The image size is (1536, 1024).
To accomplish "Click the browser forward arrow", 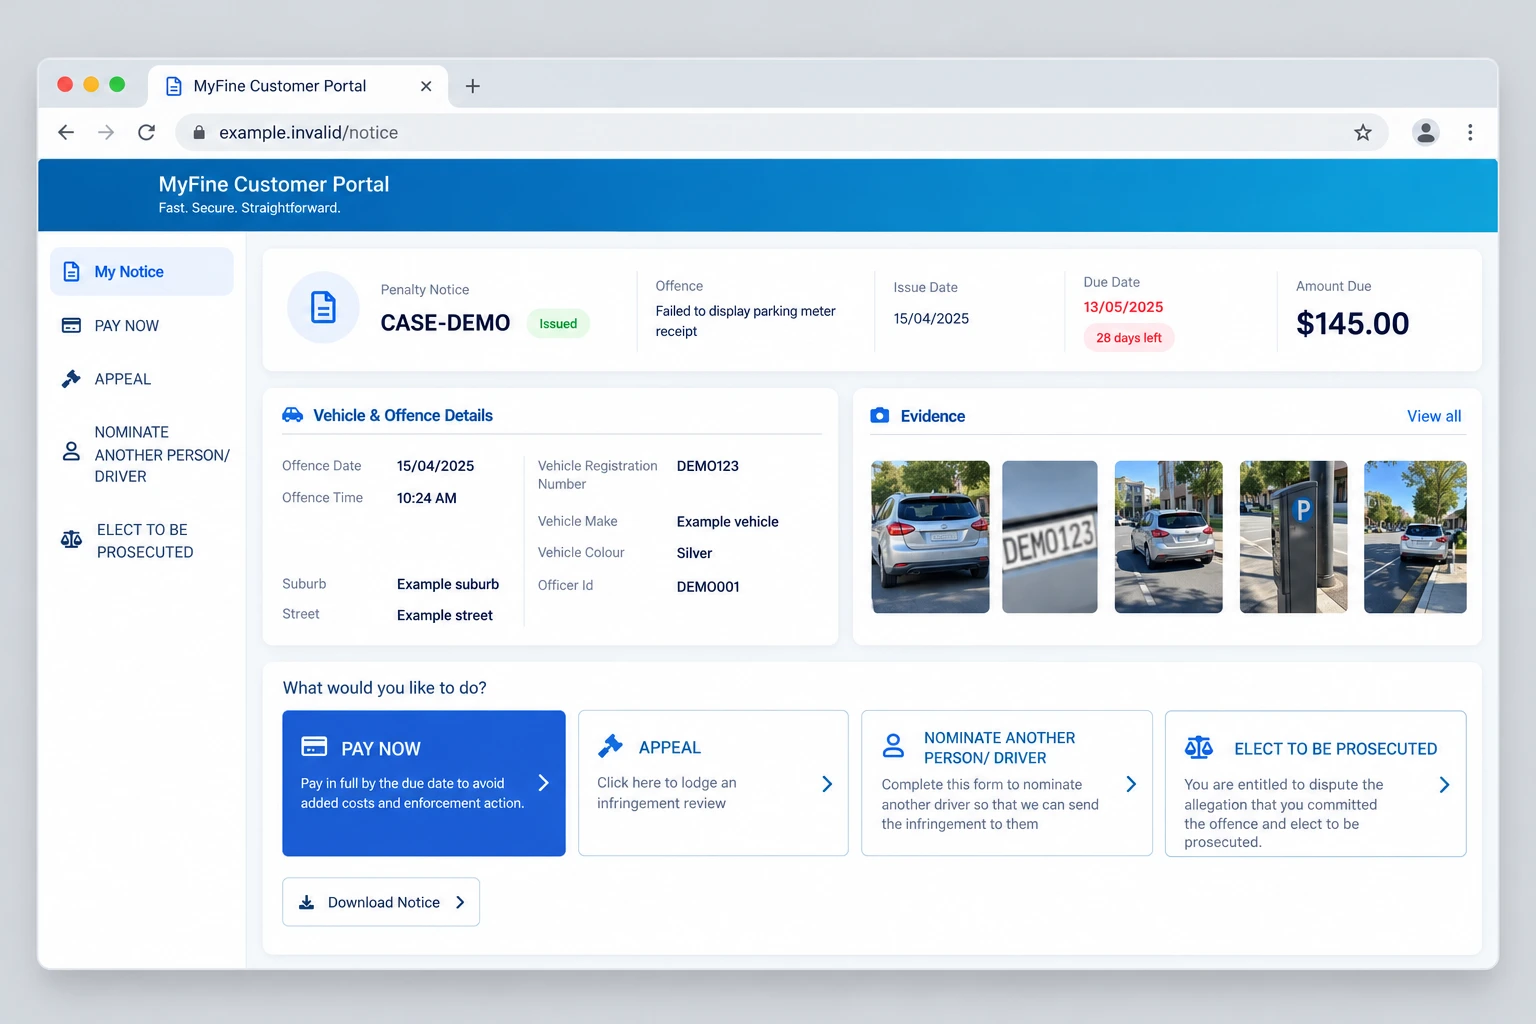I will pyautogui.click(x=106, y=132).
